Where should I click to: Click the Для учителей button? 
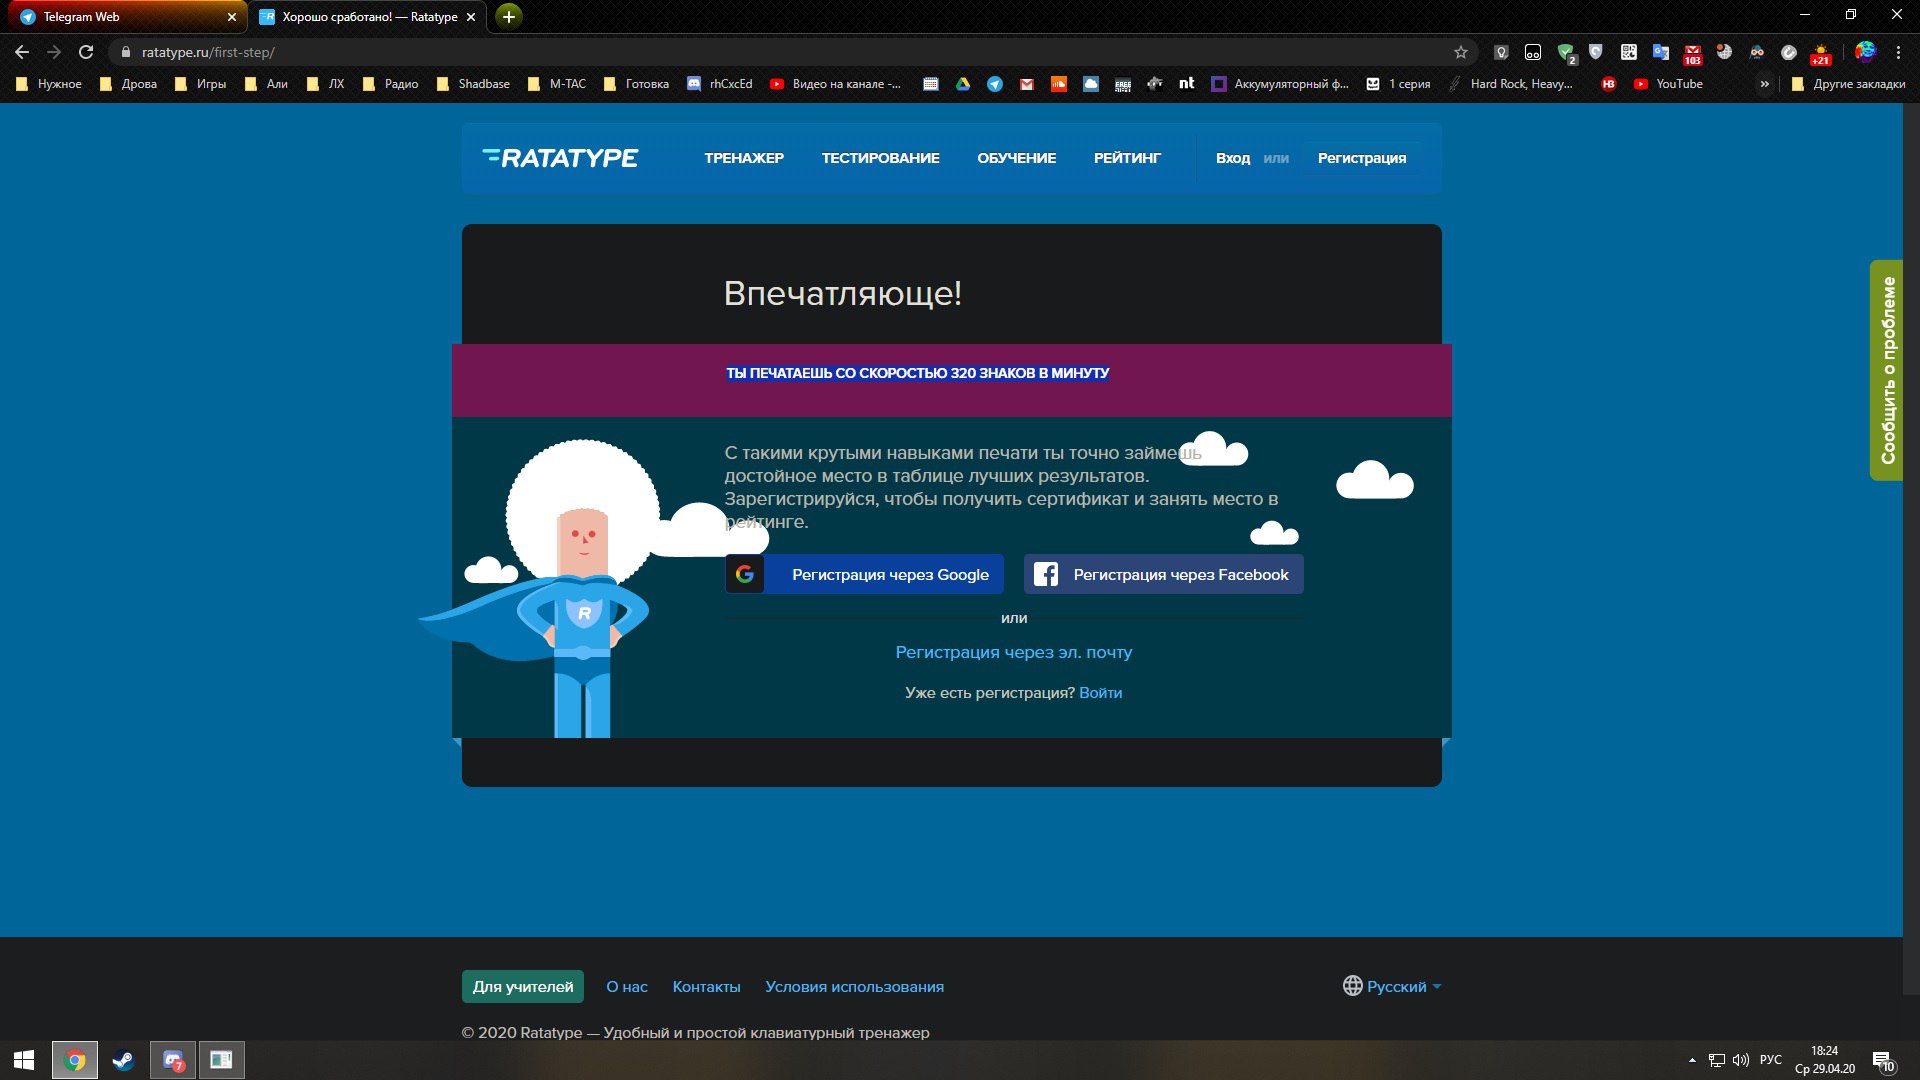click(x=523, y=986)
